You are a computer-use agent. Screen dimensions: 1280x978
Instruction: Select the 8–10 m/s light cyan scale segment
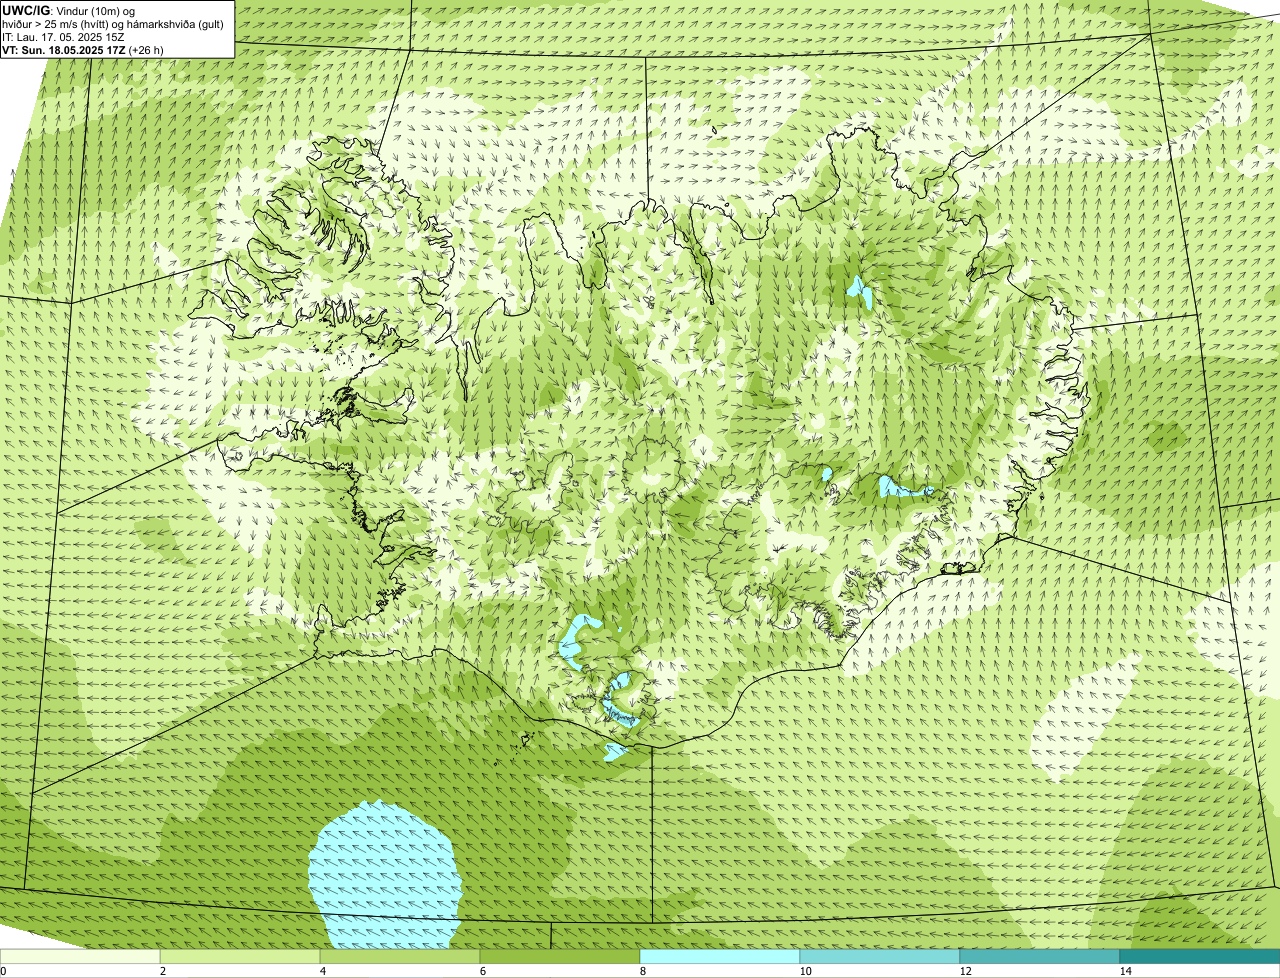[x=720, y=956]
